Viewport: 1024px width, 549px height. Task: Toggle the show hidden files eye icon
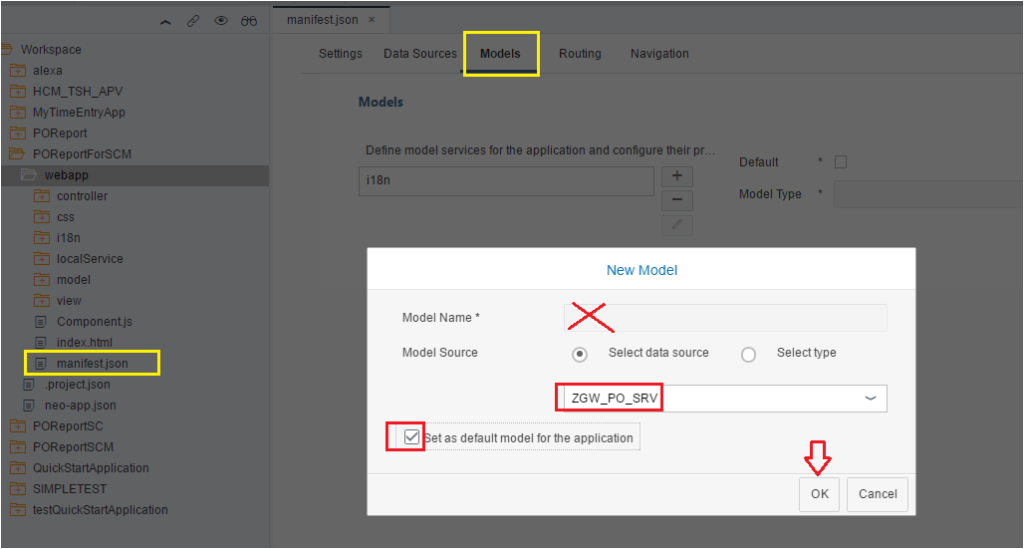221,21
